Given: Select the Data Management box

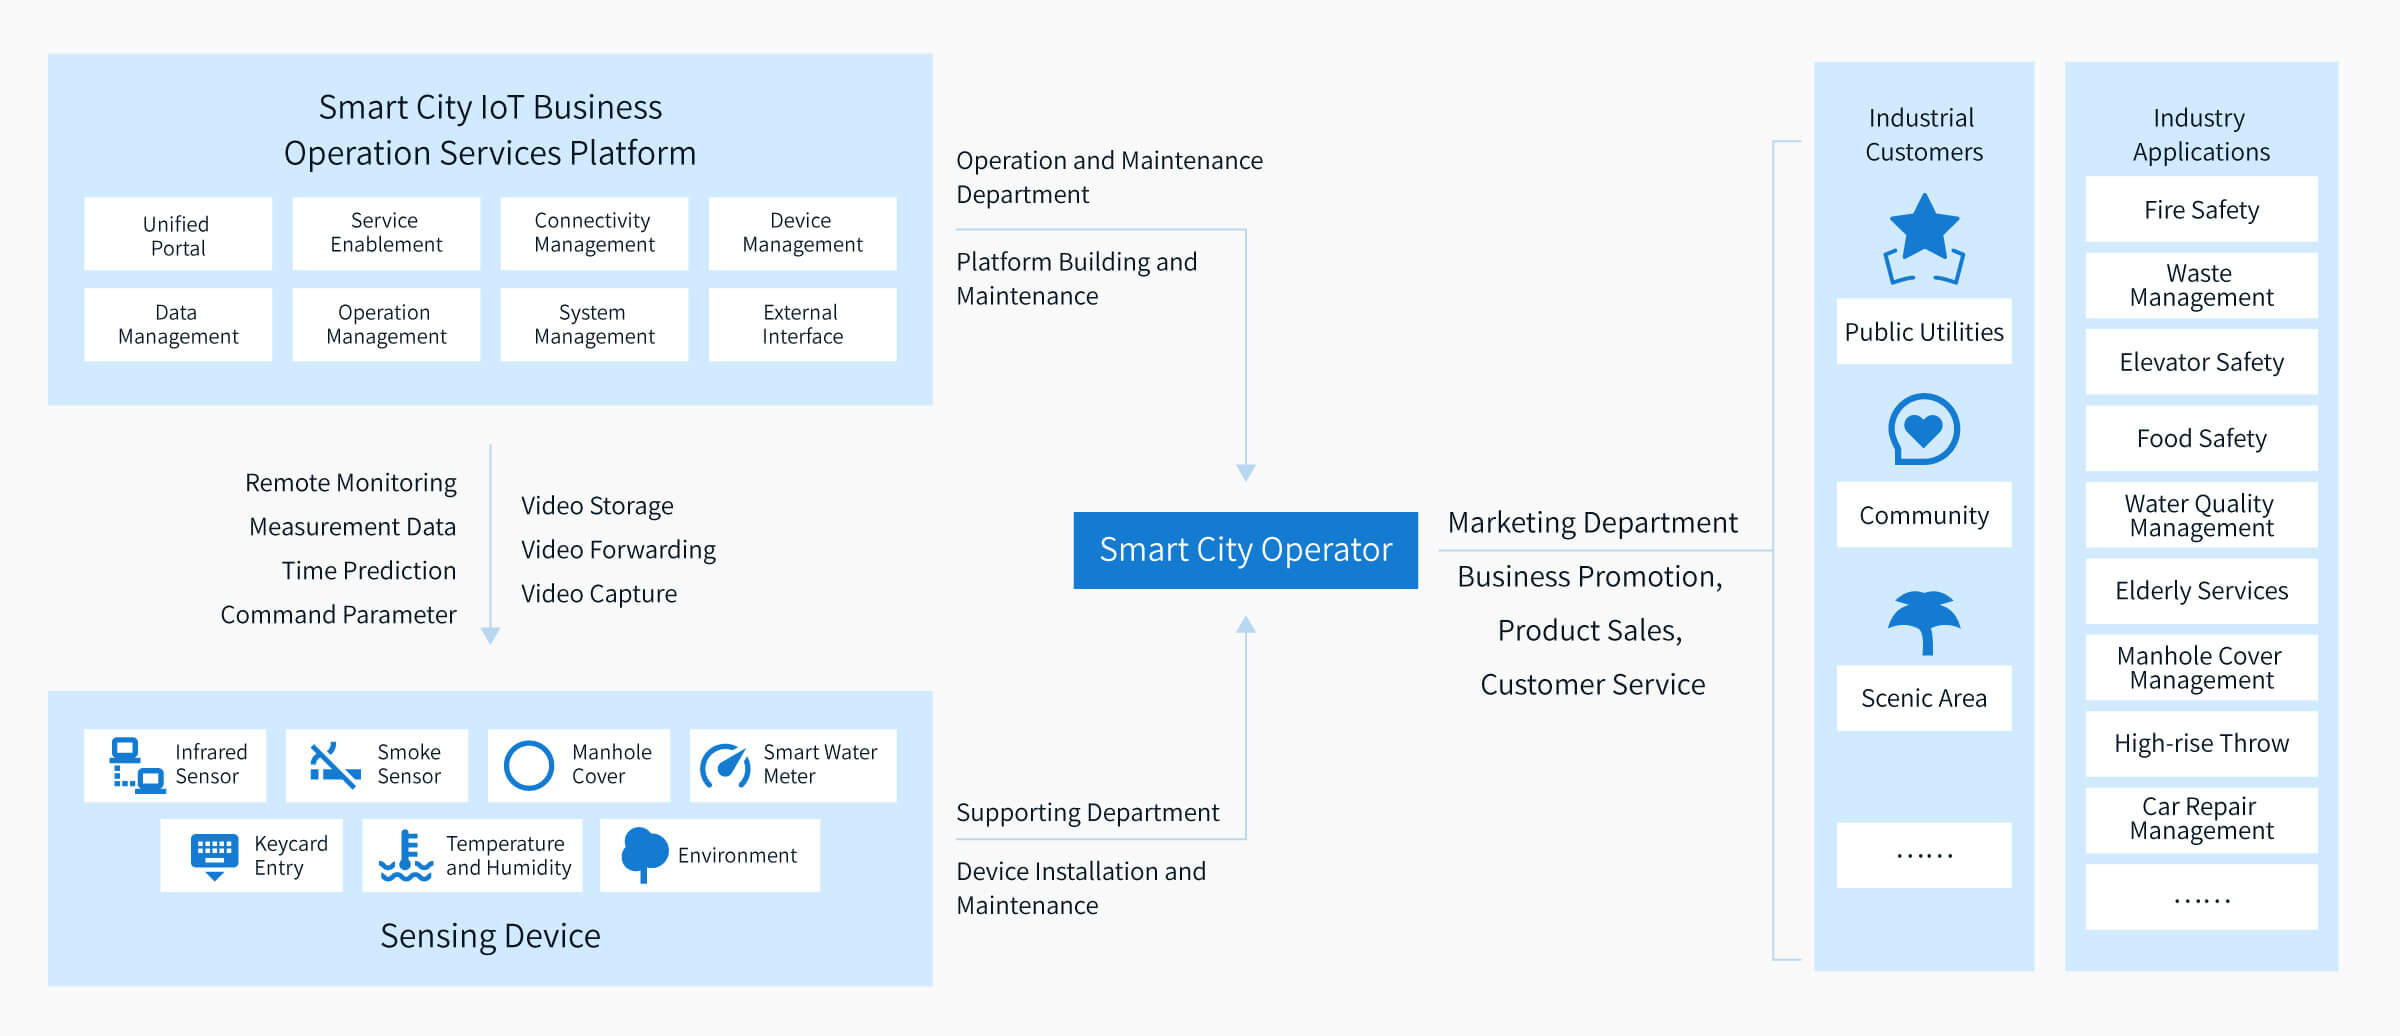Looking at the screenshot, I should [178, 325].
